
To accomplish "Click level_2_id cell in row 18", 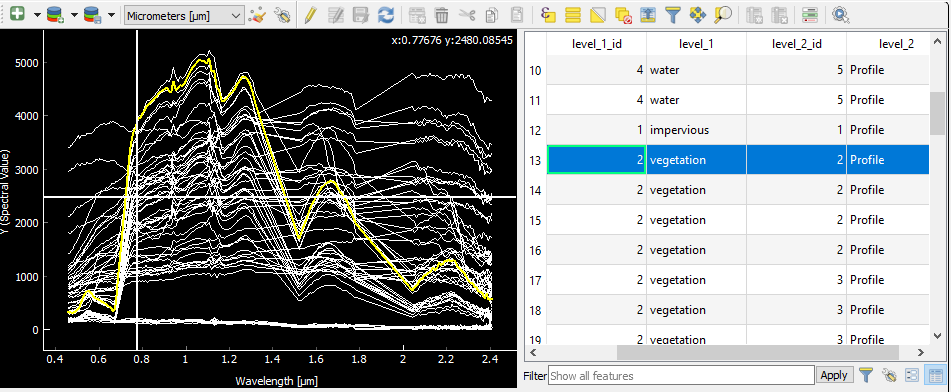I will click(x=796, y=310).
